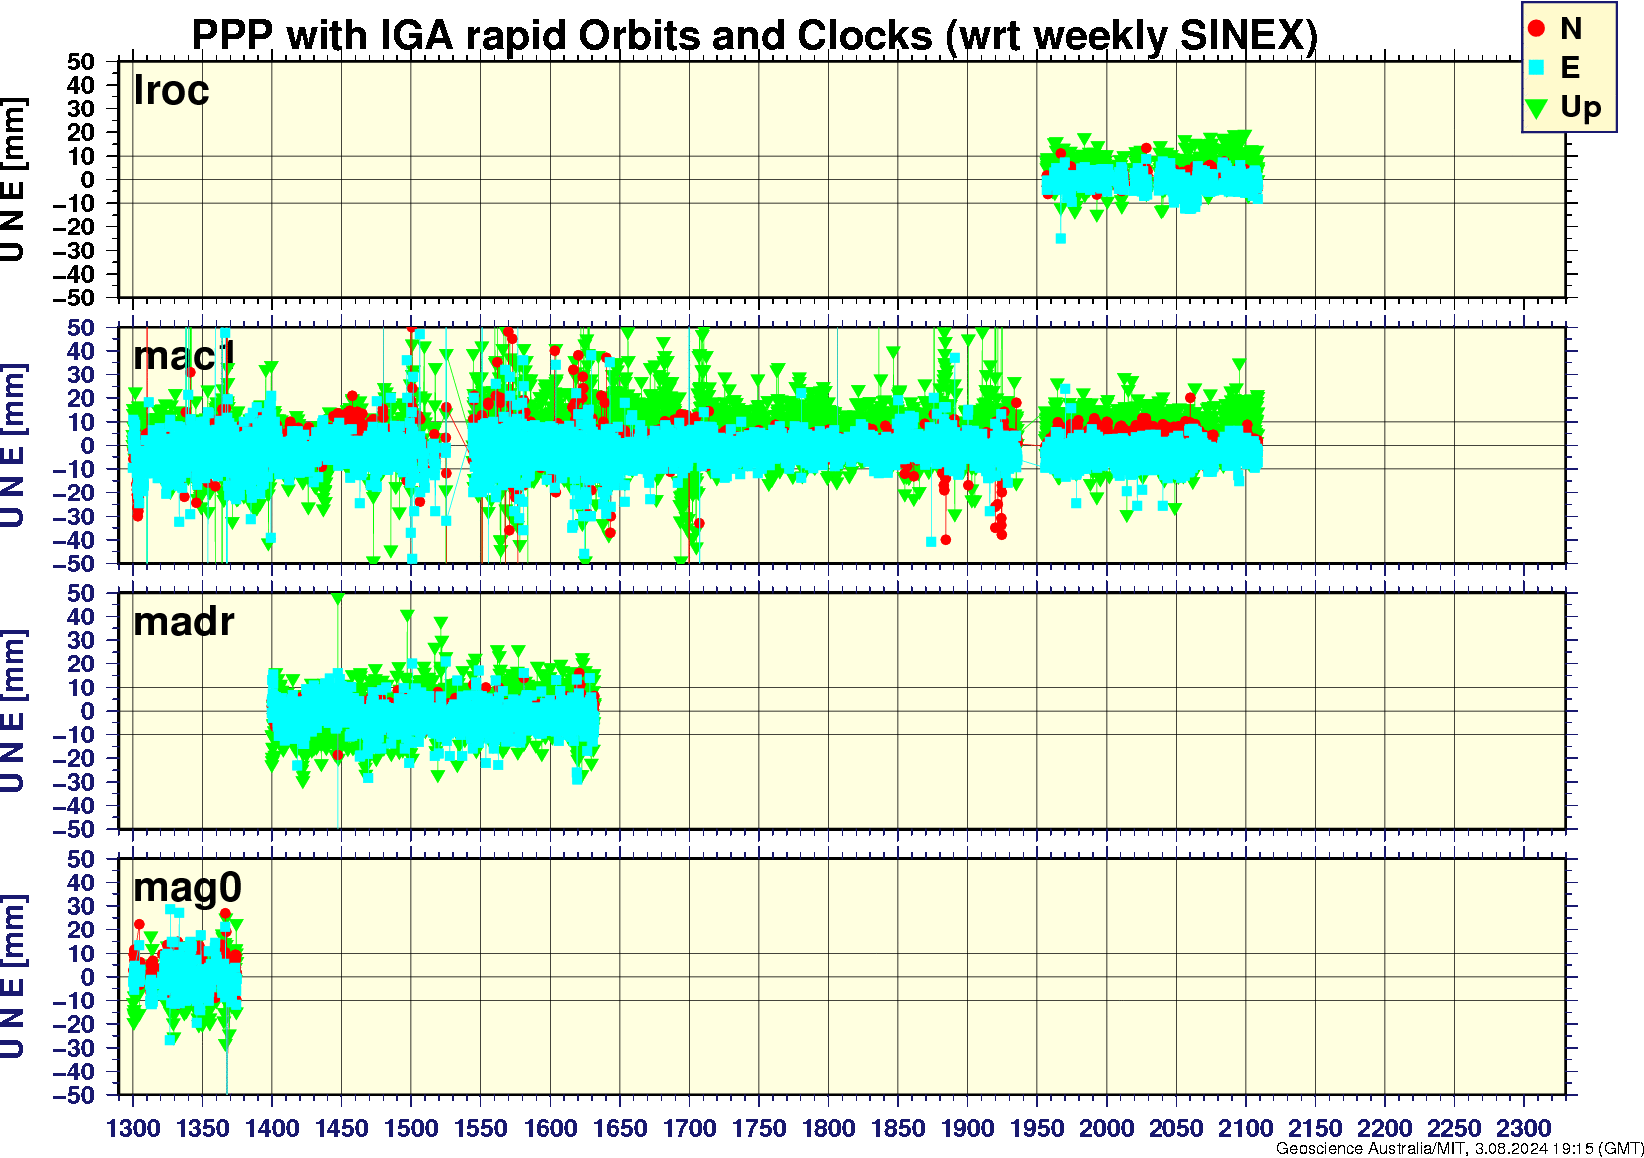
Task: Click the 'madr' station label
Action: click(184, 622)
